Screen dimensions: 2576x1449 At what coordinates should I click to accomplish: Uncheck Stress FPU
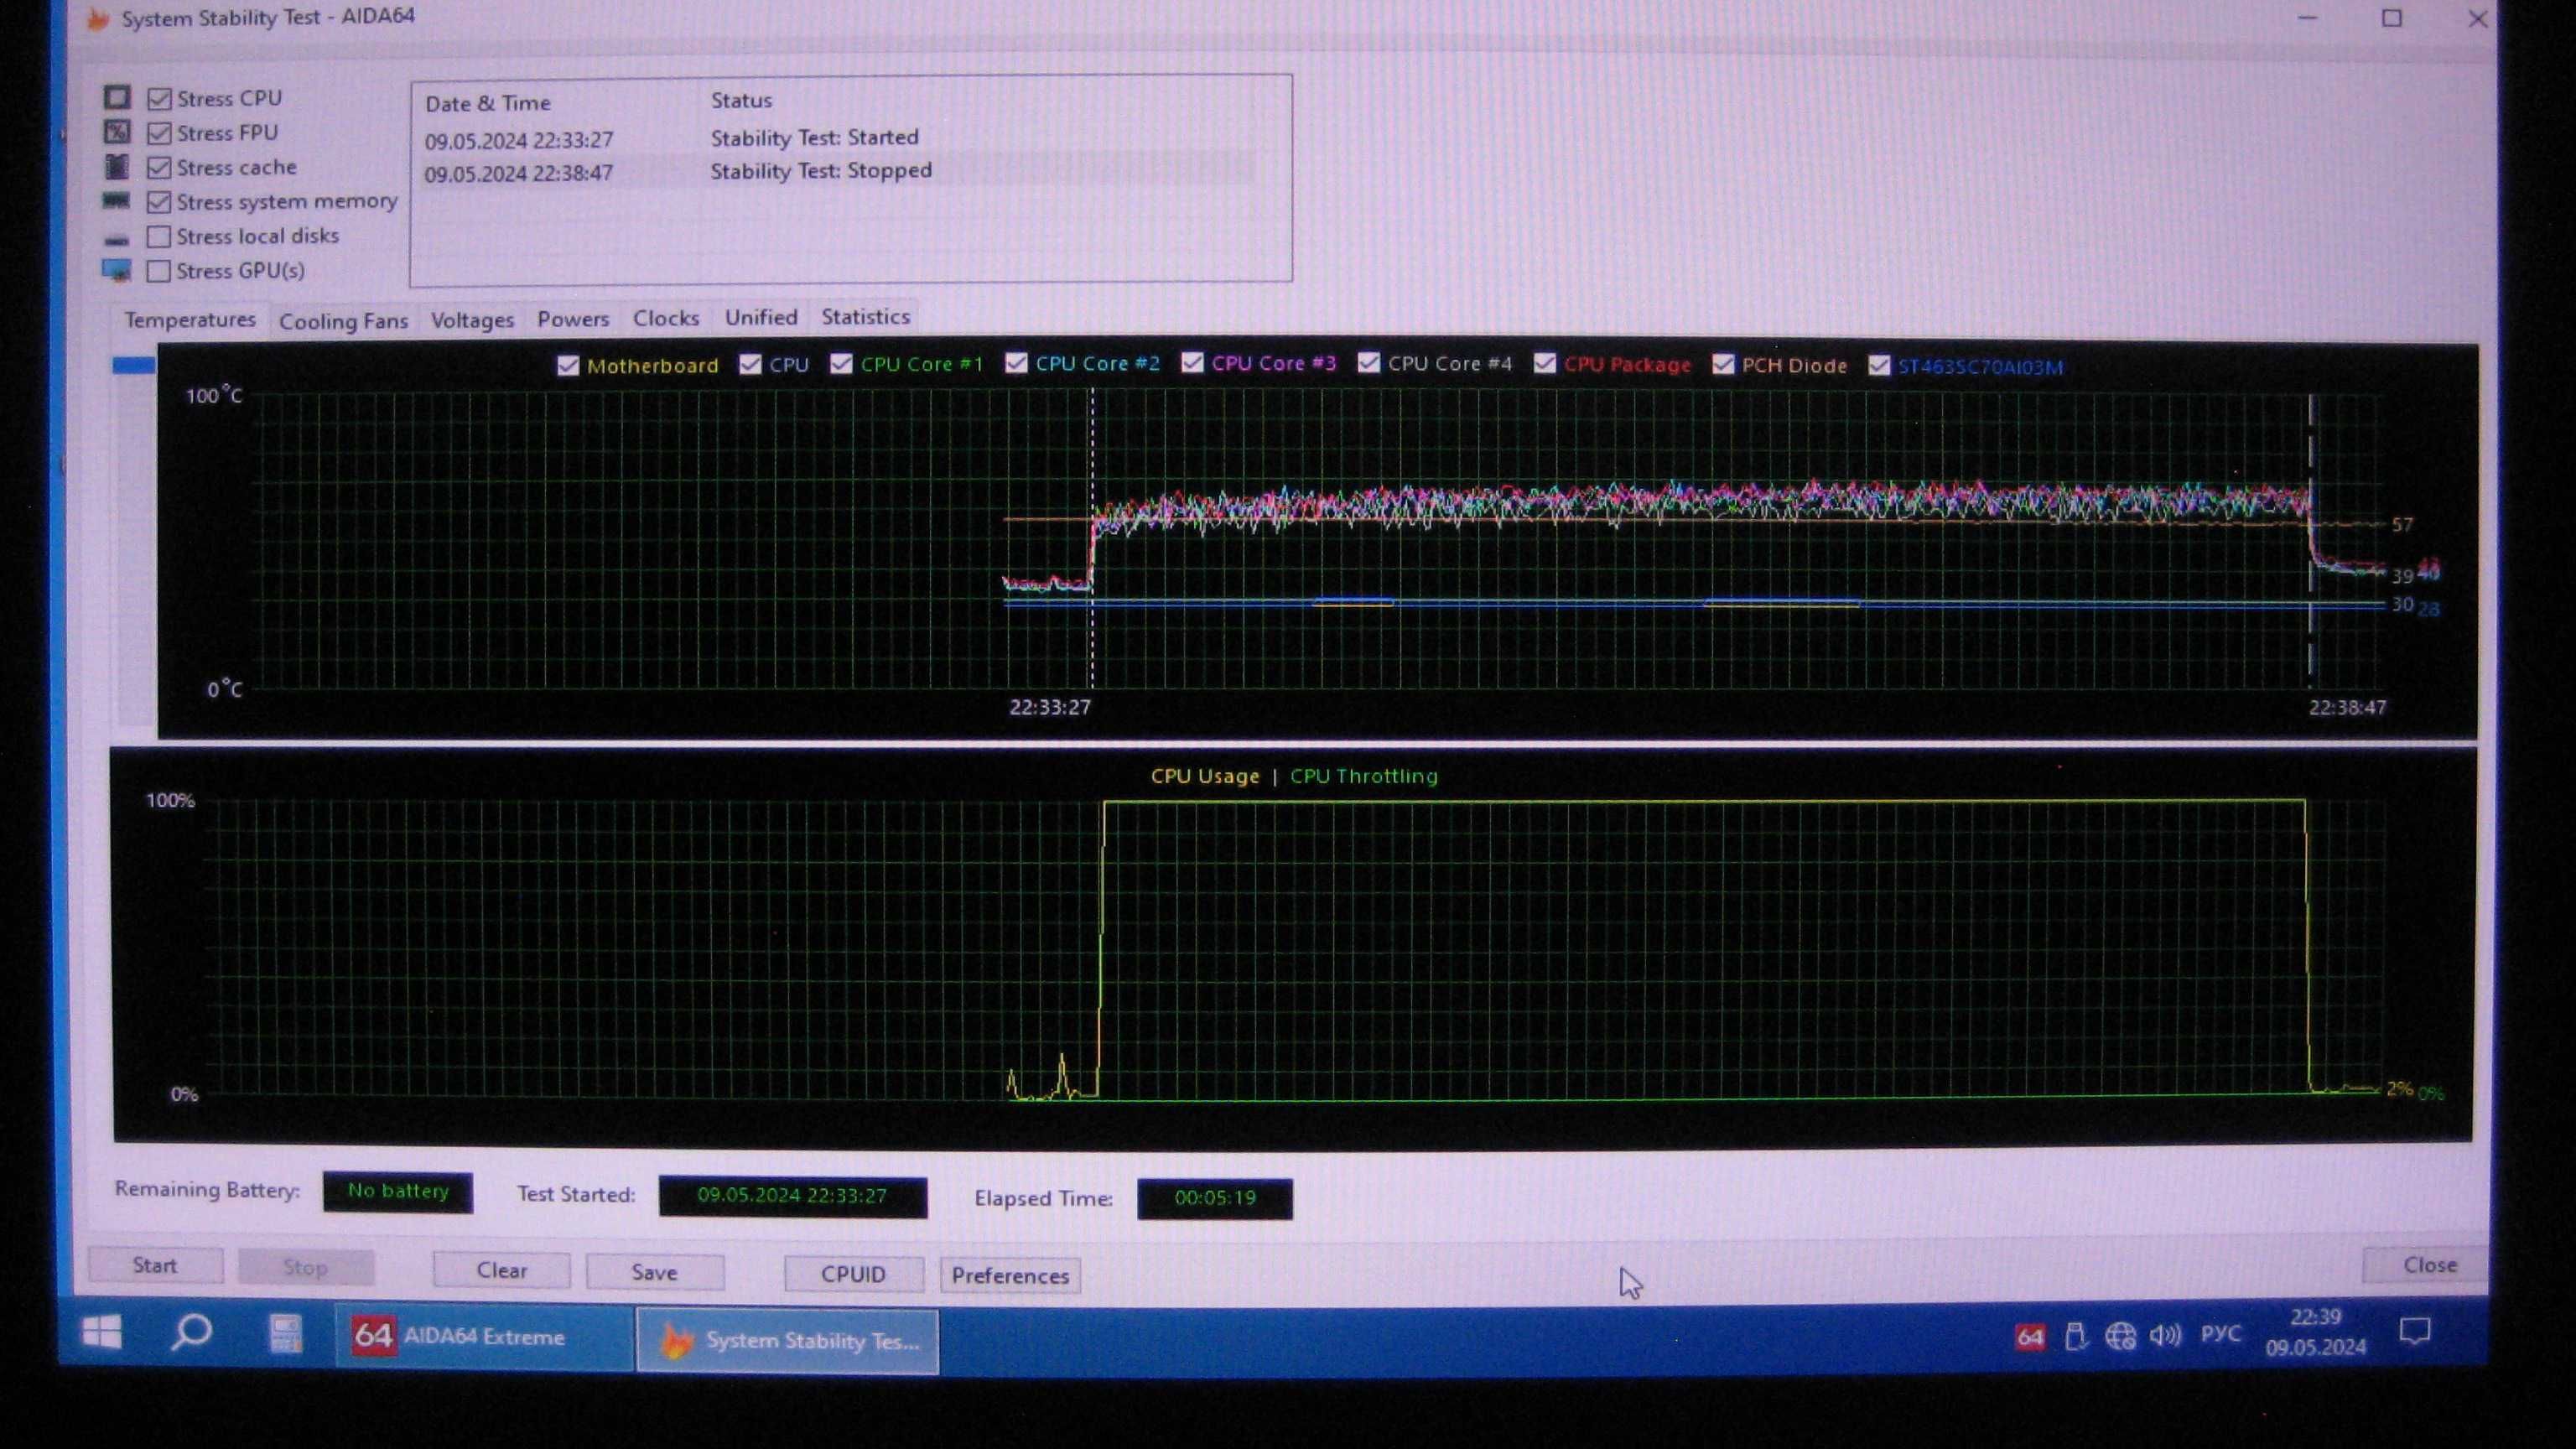click(159, 132)
